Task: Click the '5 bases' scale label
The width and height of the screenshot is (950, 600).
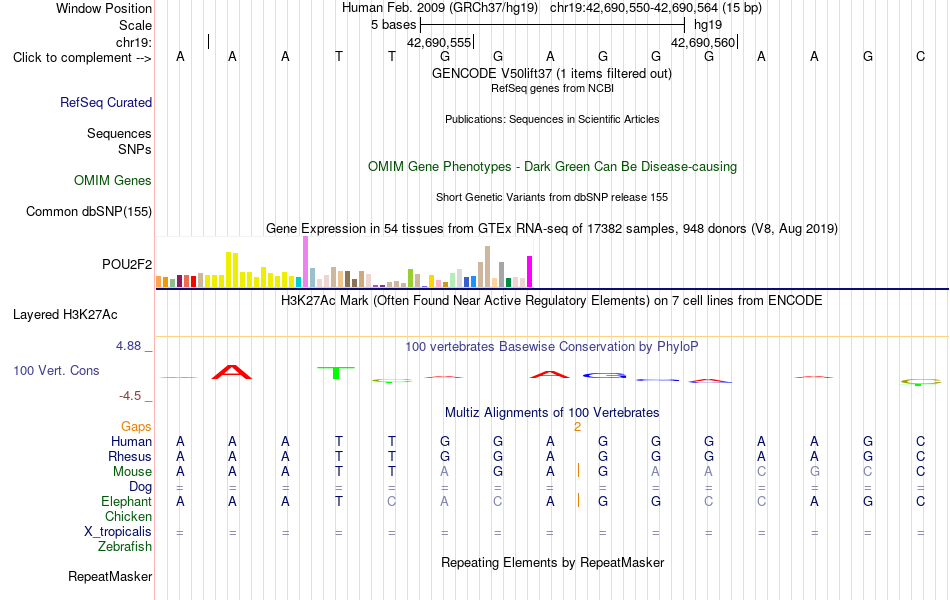Action: pyautogui.click(x=394, y=25)
